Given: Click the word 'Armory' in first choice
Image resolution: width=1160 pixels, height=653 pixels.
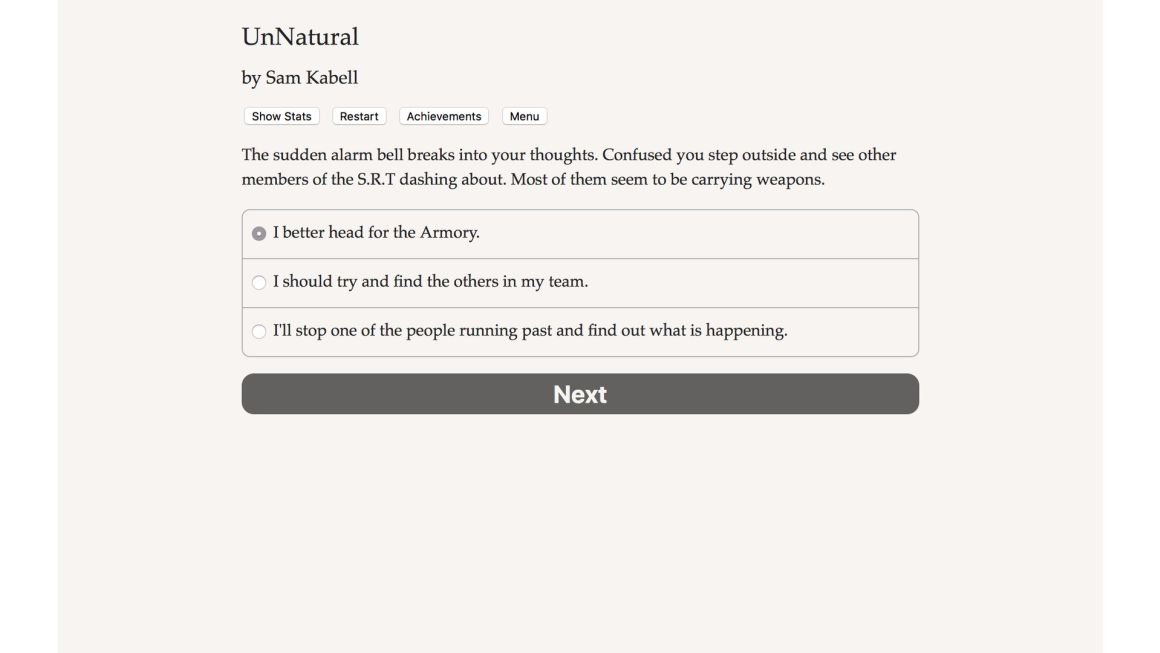Looking at the screenshot, I should (x=449, y=232).
